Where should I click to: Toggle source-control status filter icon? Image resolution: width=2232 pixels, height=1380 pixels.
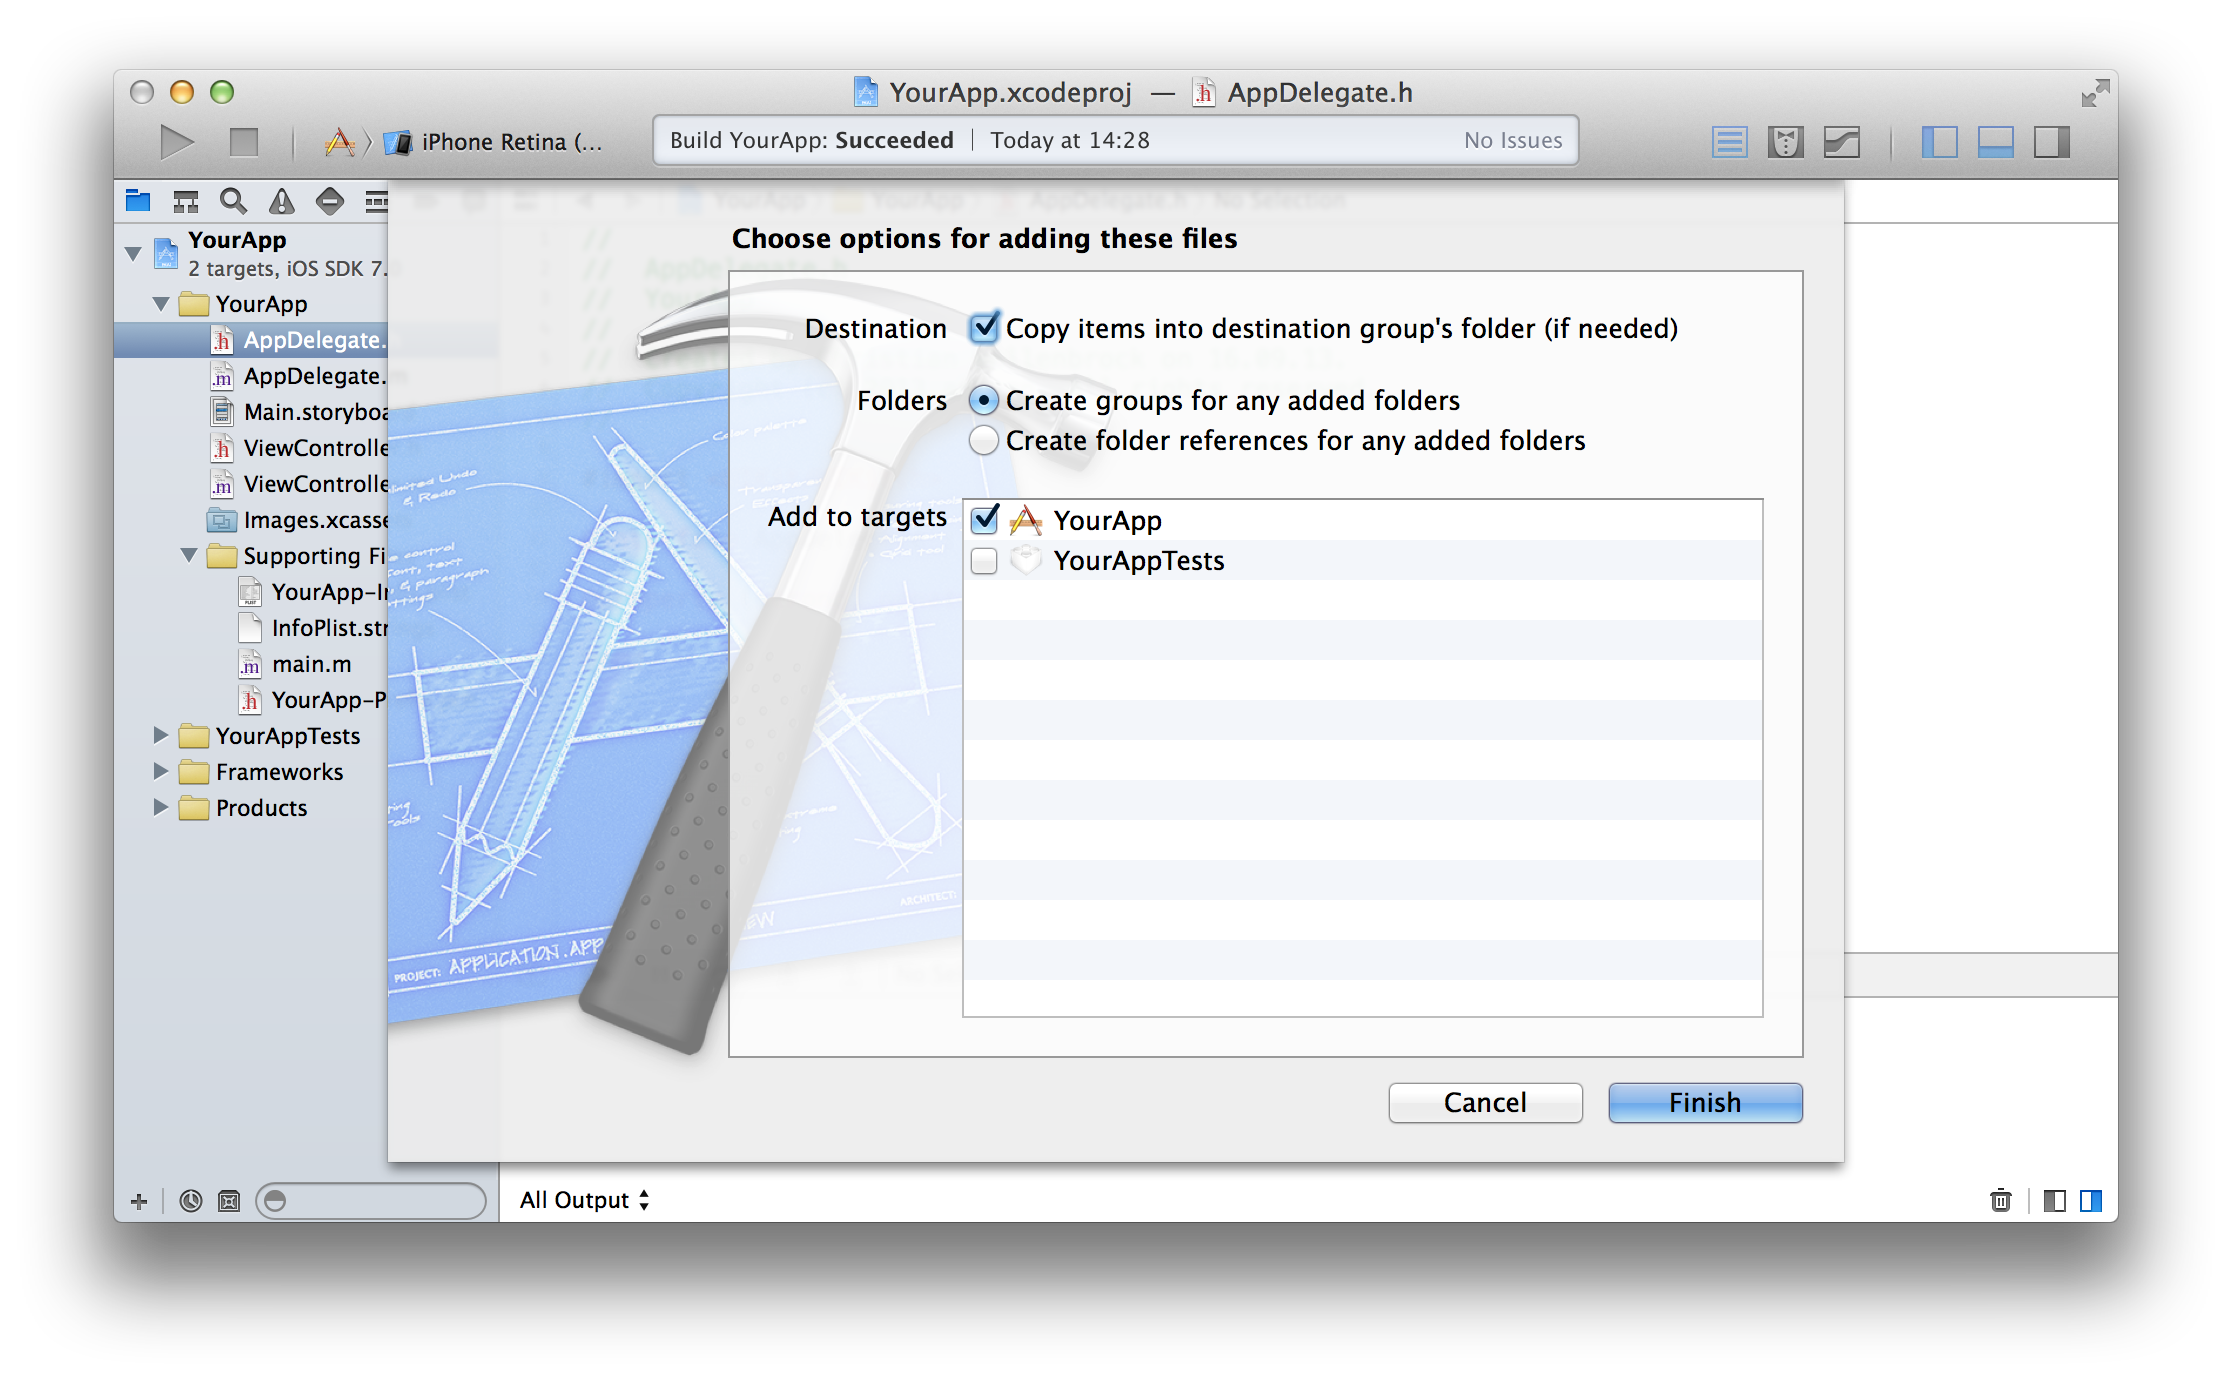(229, 1201)
